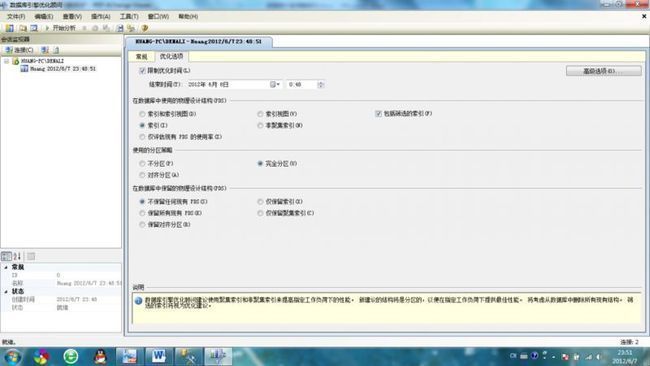Click the end time spinner arrows
Viewport: 650px width, 366px height.
pyautogui.click(x=320, y=84)
